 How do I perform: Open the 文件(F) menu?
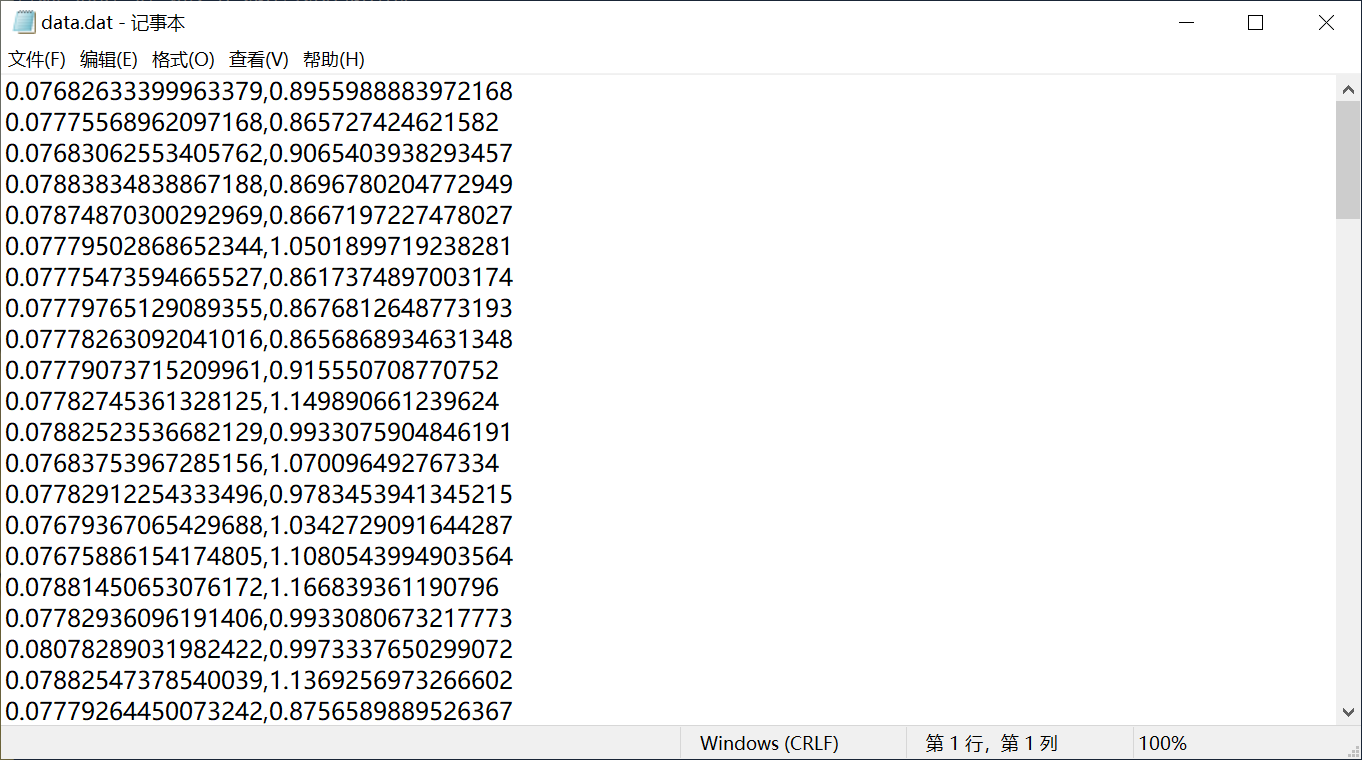click(37, 59)
